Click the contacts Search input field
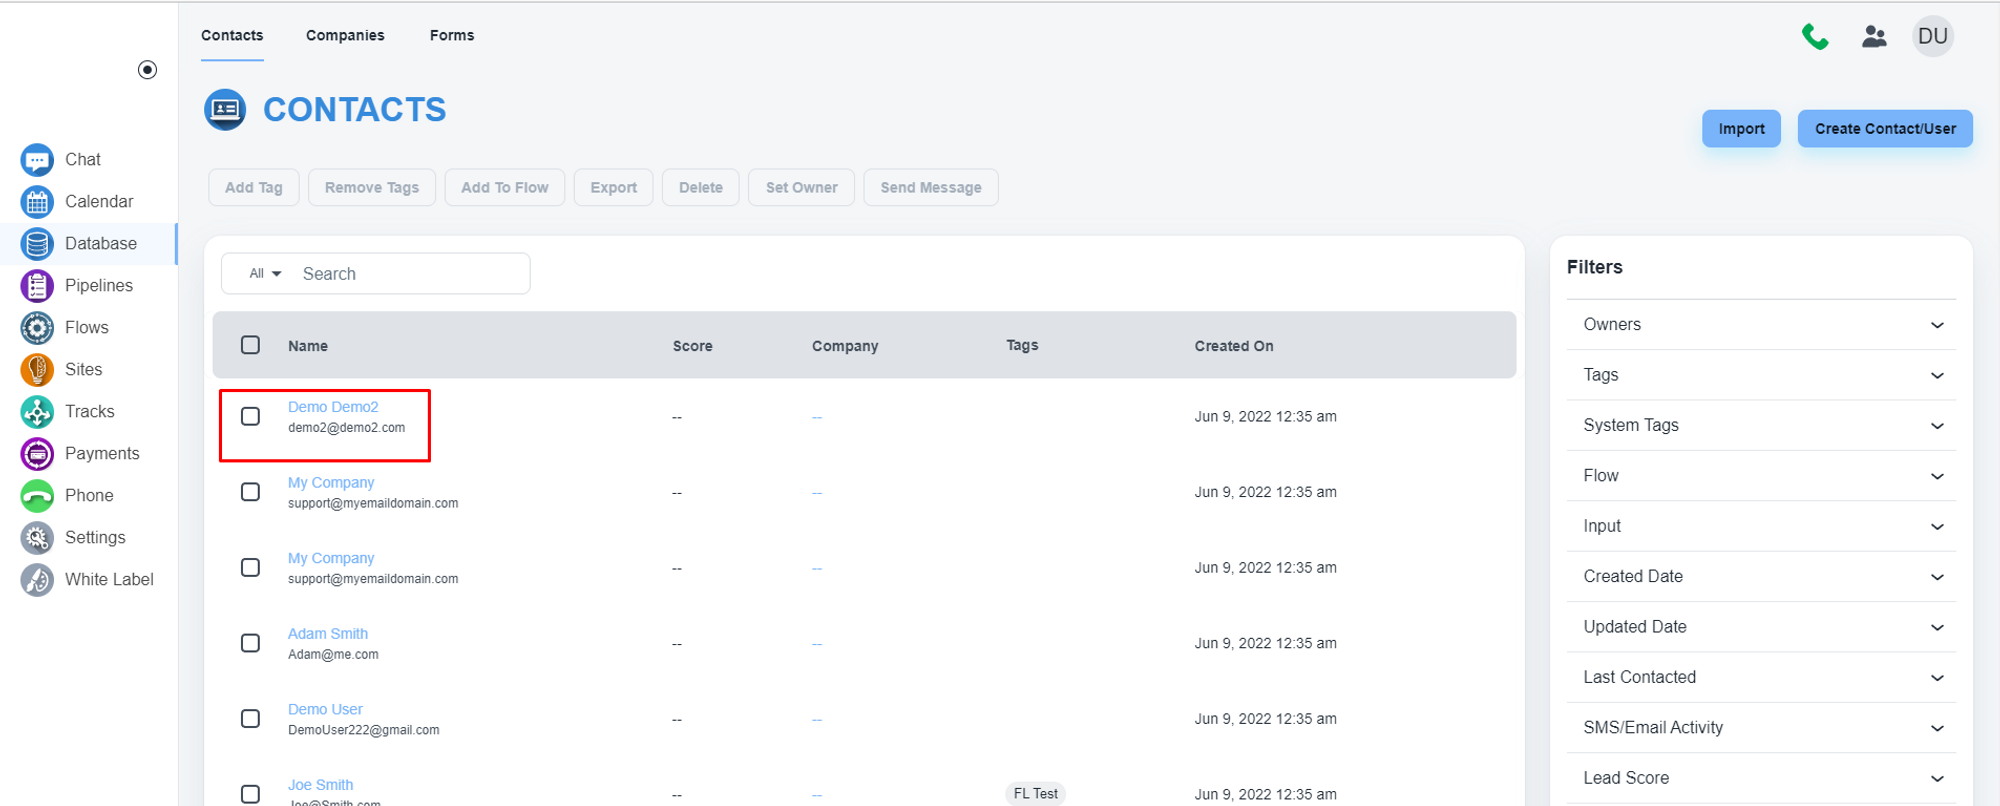The width and height of the screenshot is (2000, 806). coord(410,274)
